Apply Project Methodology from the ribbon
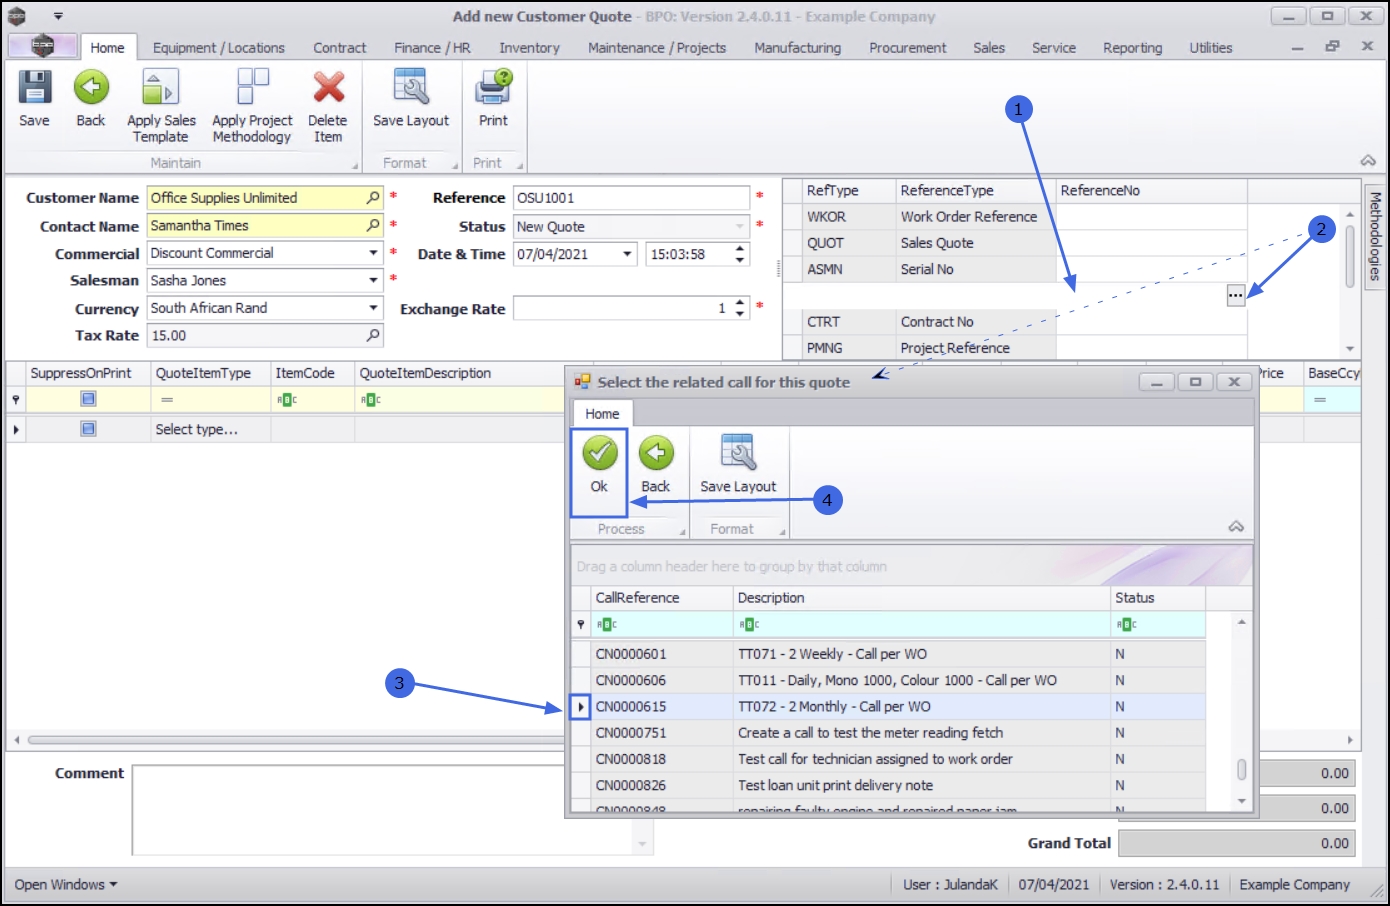This screenshot has height=906, width=1390. [x=252, y=107]
